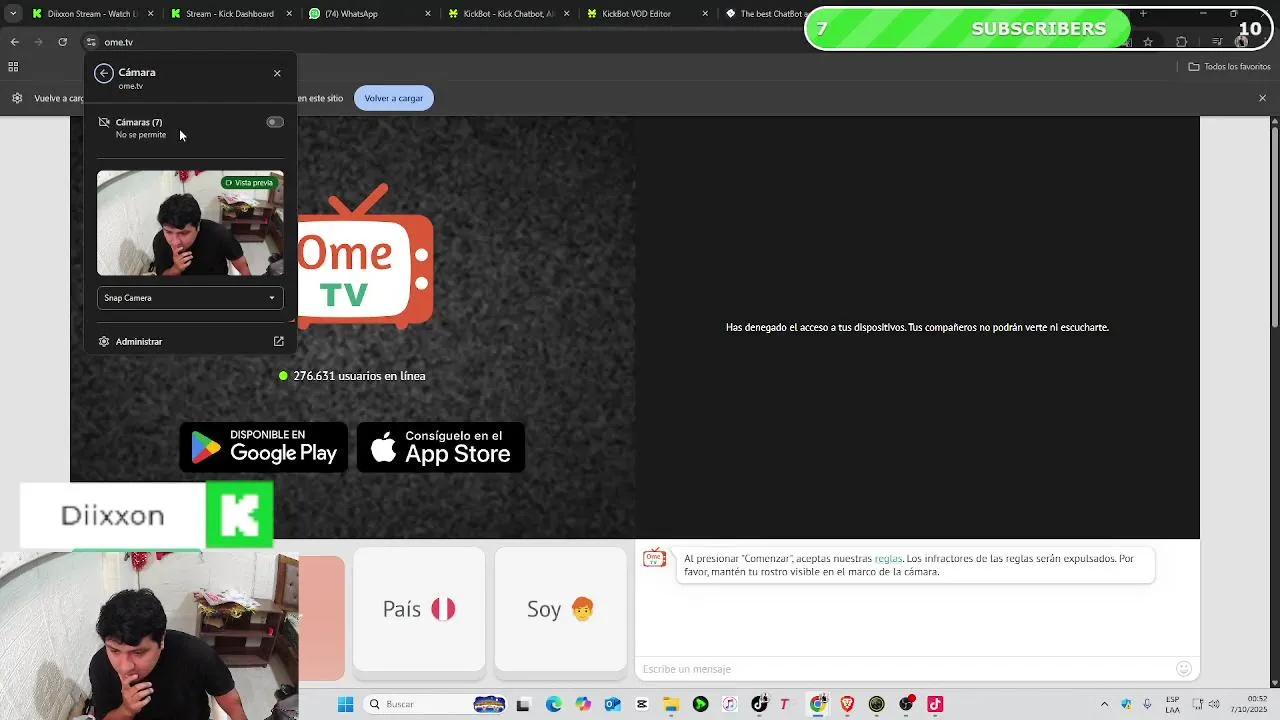Navigate back with the browser back arrow
Screen dimensions: 1280x720
coord(14,42)
